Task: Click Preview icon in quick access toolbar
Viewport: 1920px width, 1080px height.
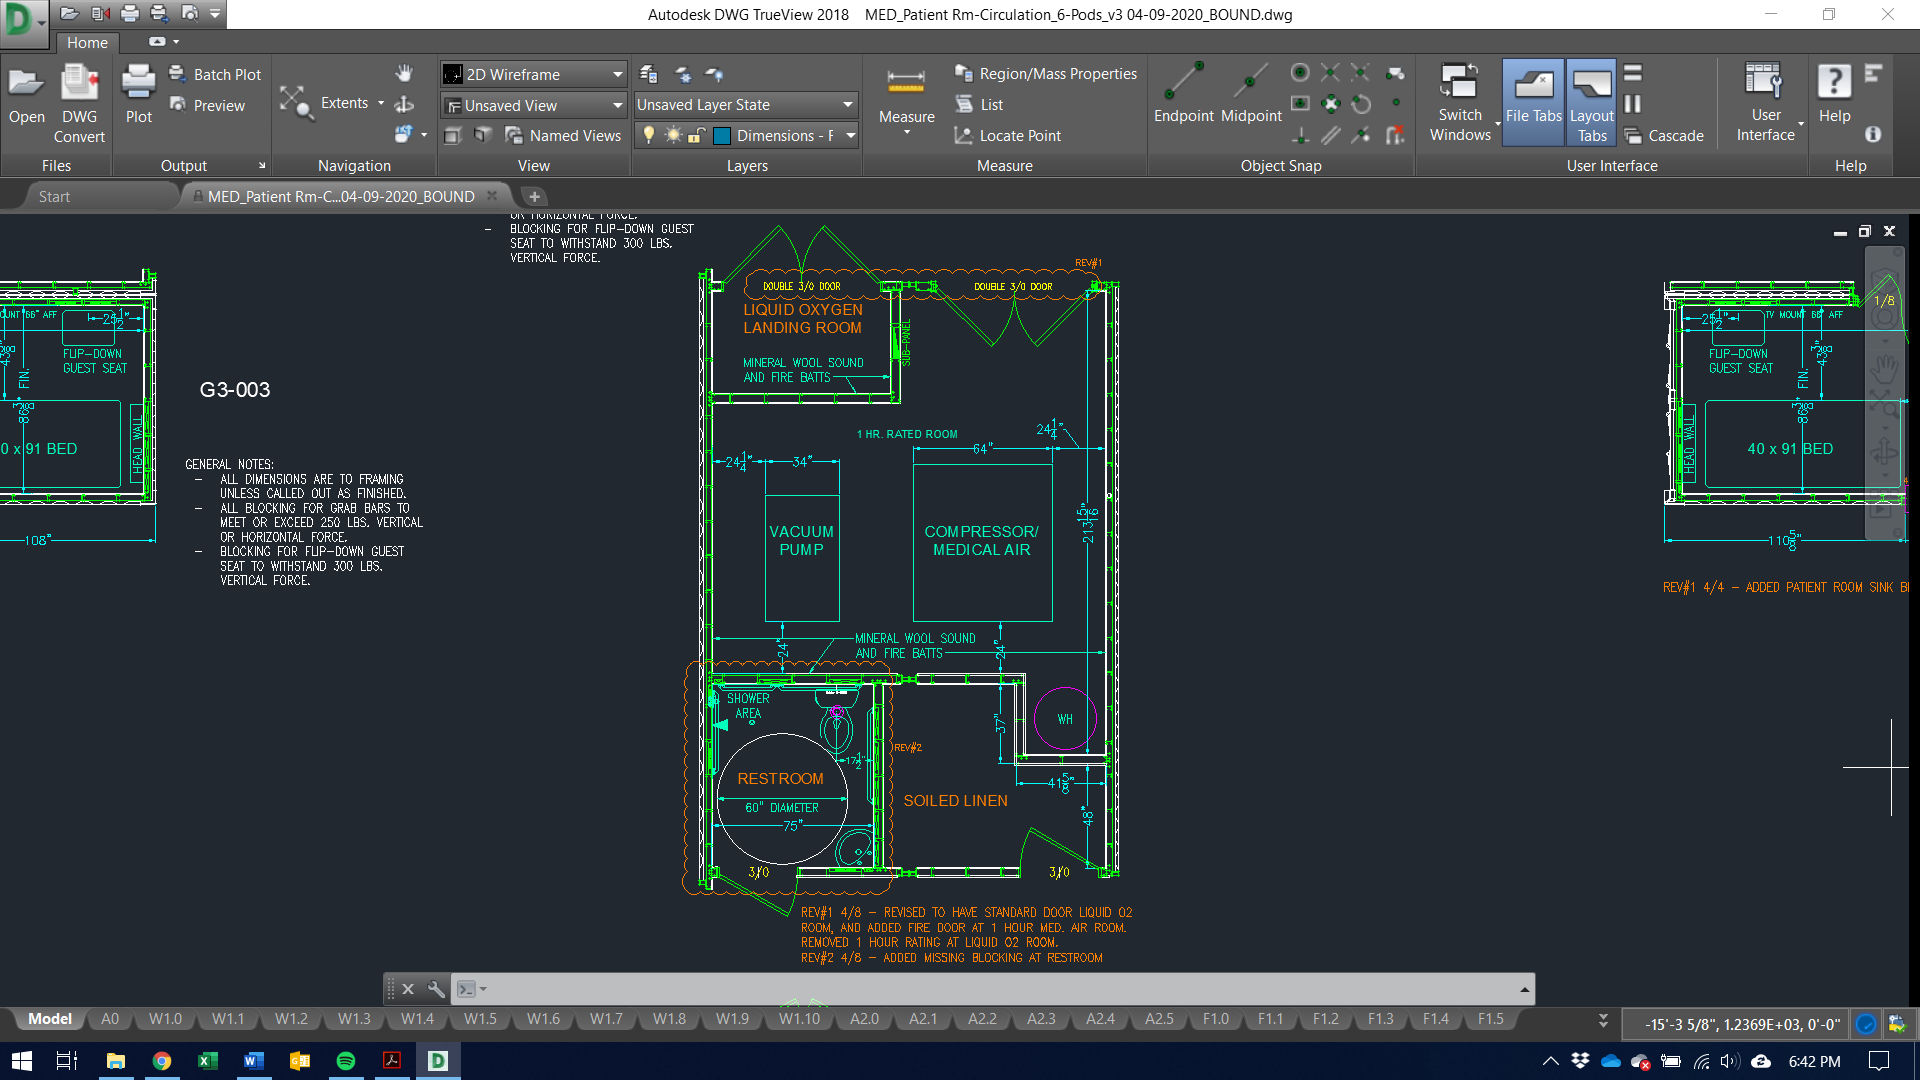Action: tap(189, 13)
